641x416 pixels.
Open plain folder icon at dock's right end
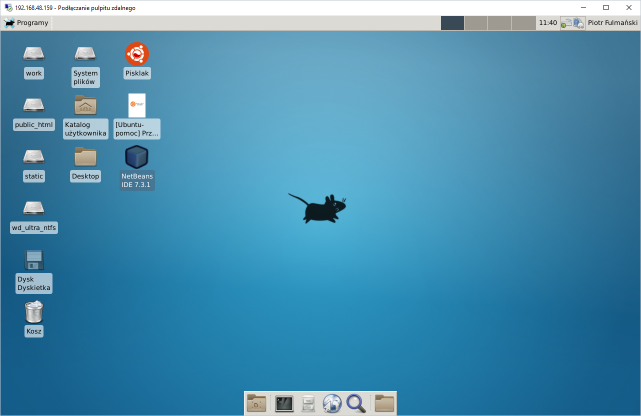(384, 404)
